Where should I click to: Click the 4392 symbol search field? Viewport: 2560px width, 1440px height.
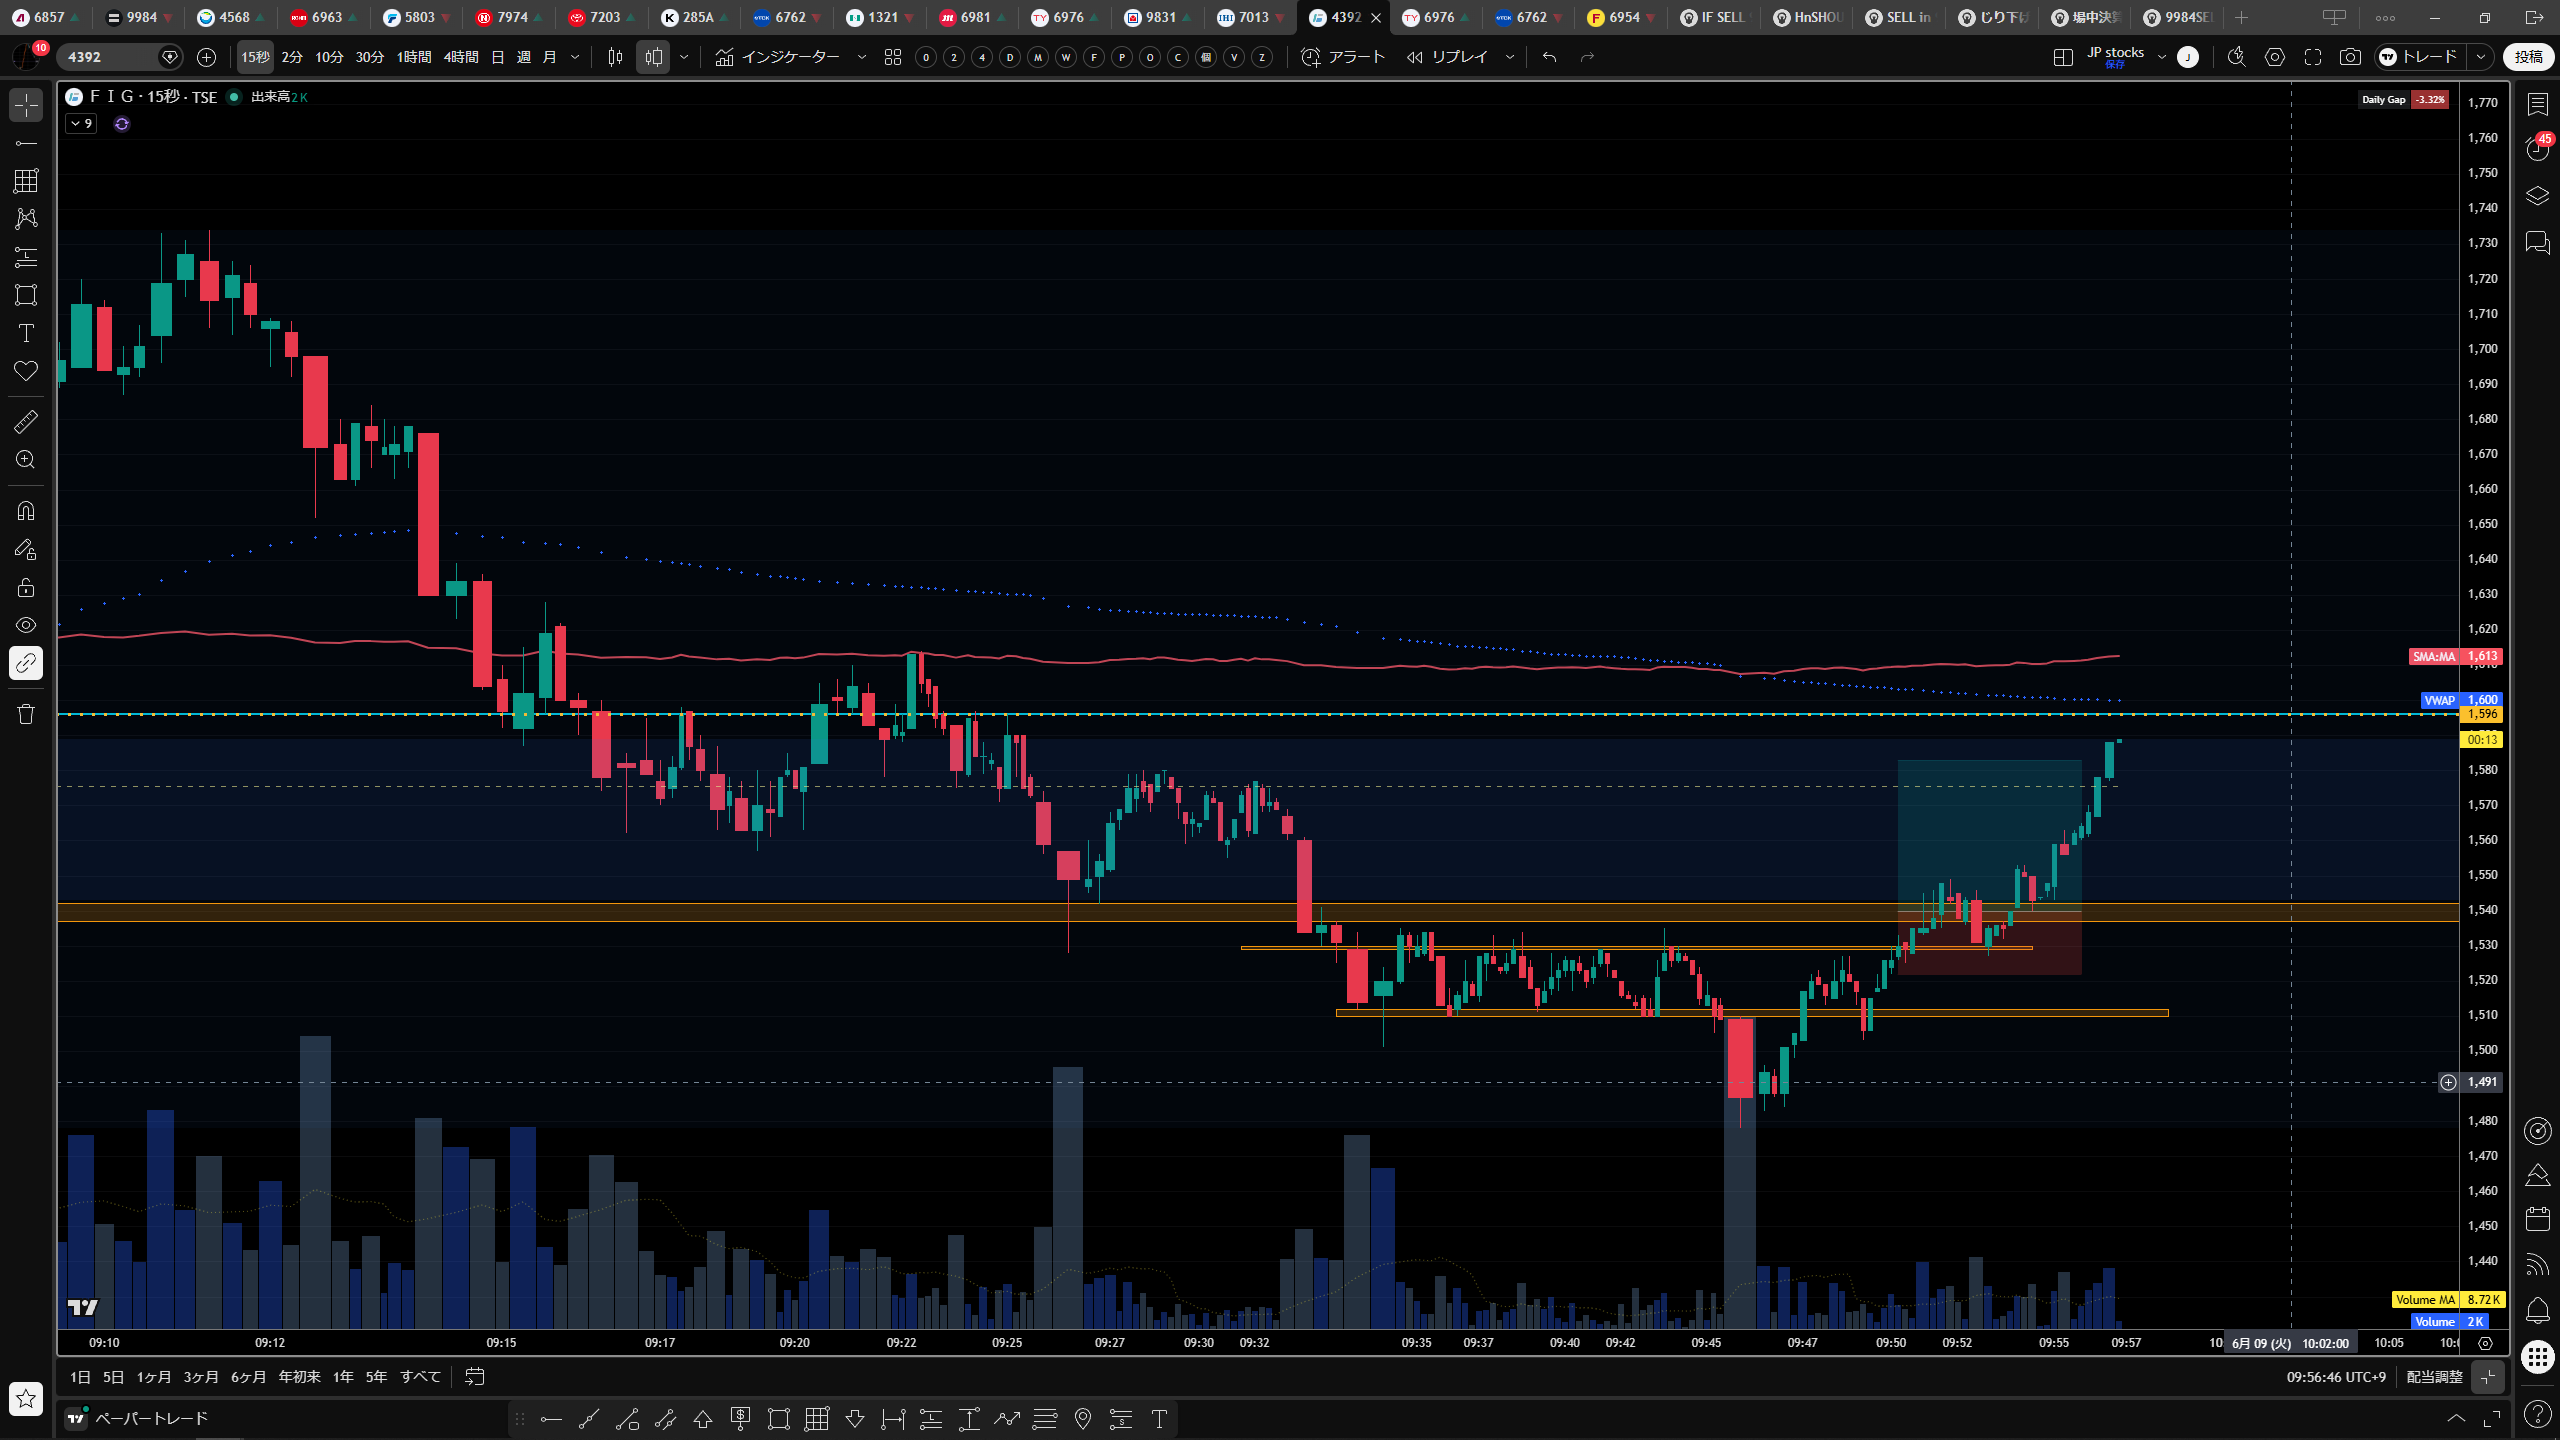tap(108, 57)
